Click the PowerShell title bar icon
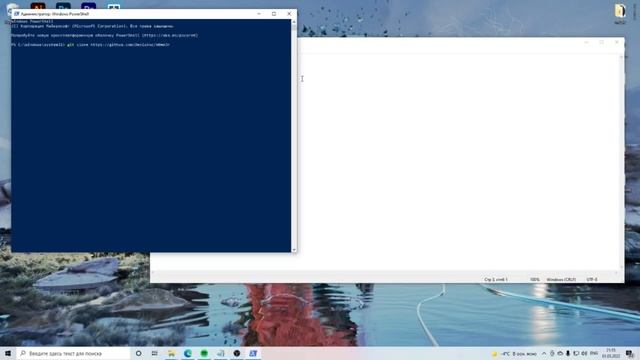Screen dimensions: 640x360 16,14
